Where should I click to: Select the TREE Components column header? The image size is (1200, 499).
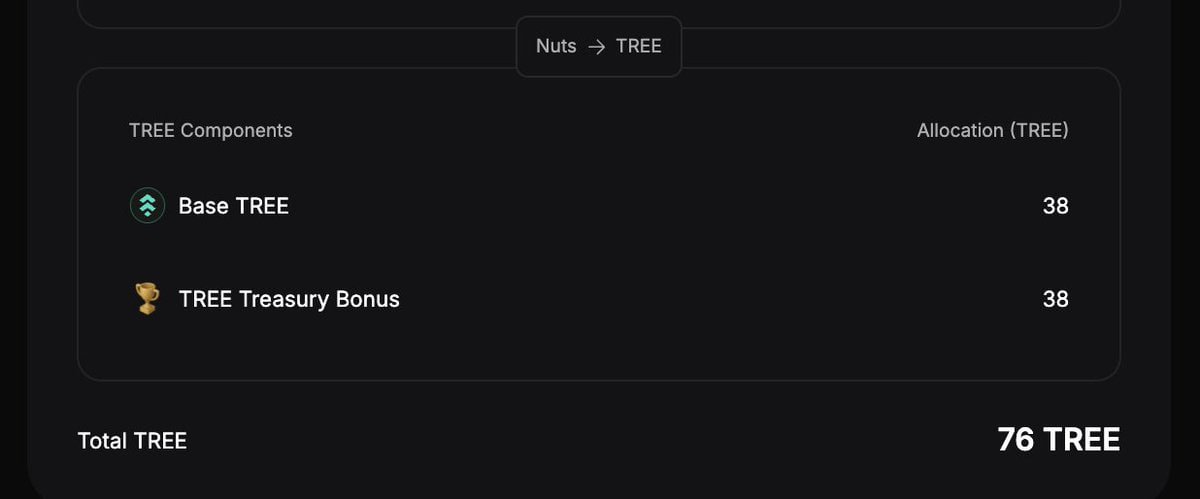[x=211, y=130]
